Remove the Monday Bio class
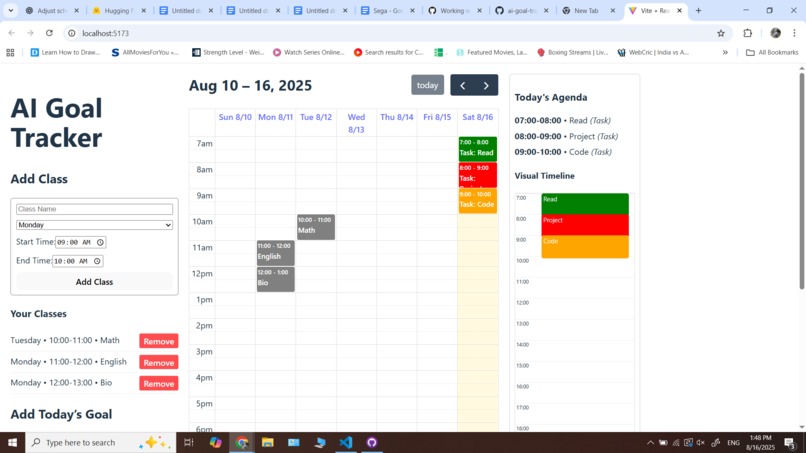Screen dimensions: 806x453 coord(158,384)
